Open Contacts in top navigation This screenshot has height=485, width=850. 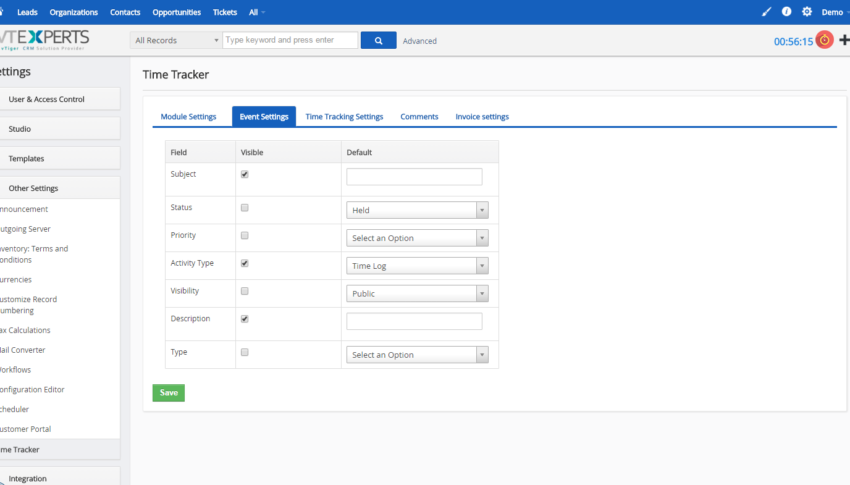[x=125, y=12]
